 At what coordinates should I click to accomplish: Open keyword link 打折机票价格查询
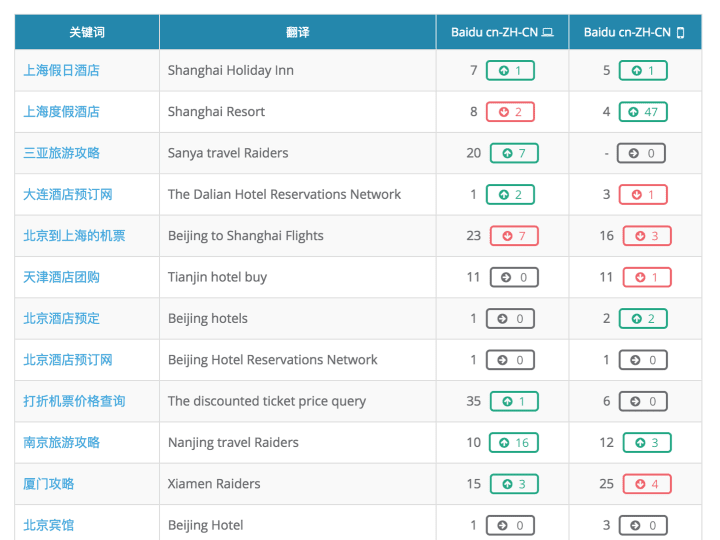pos(74,401)
